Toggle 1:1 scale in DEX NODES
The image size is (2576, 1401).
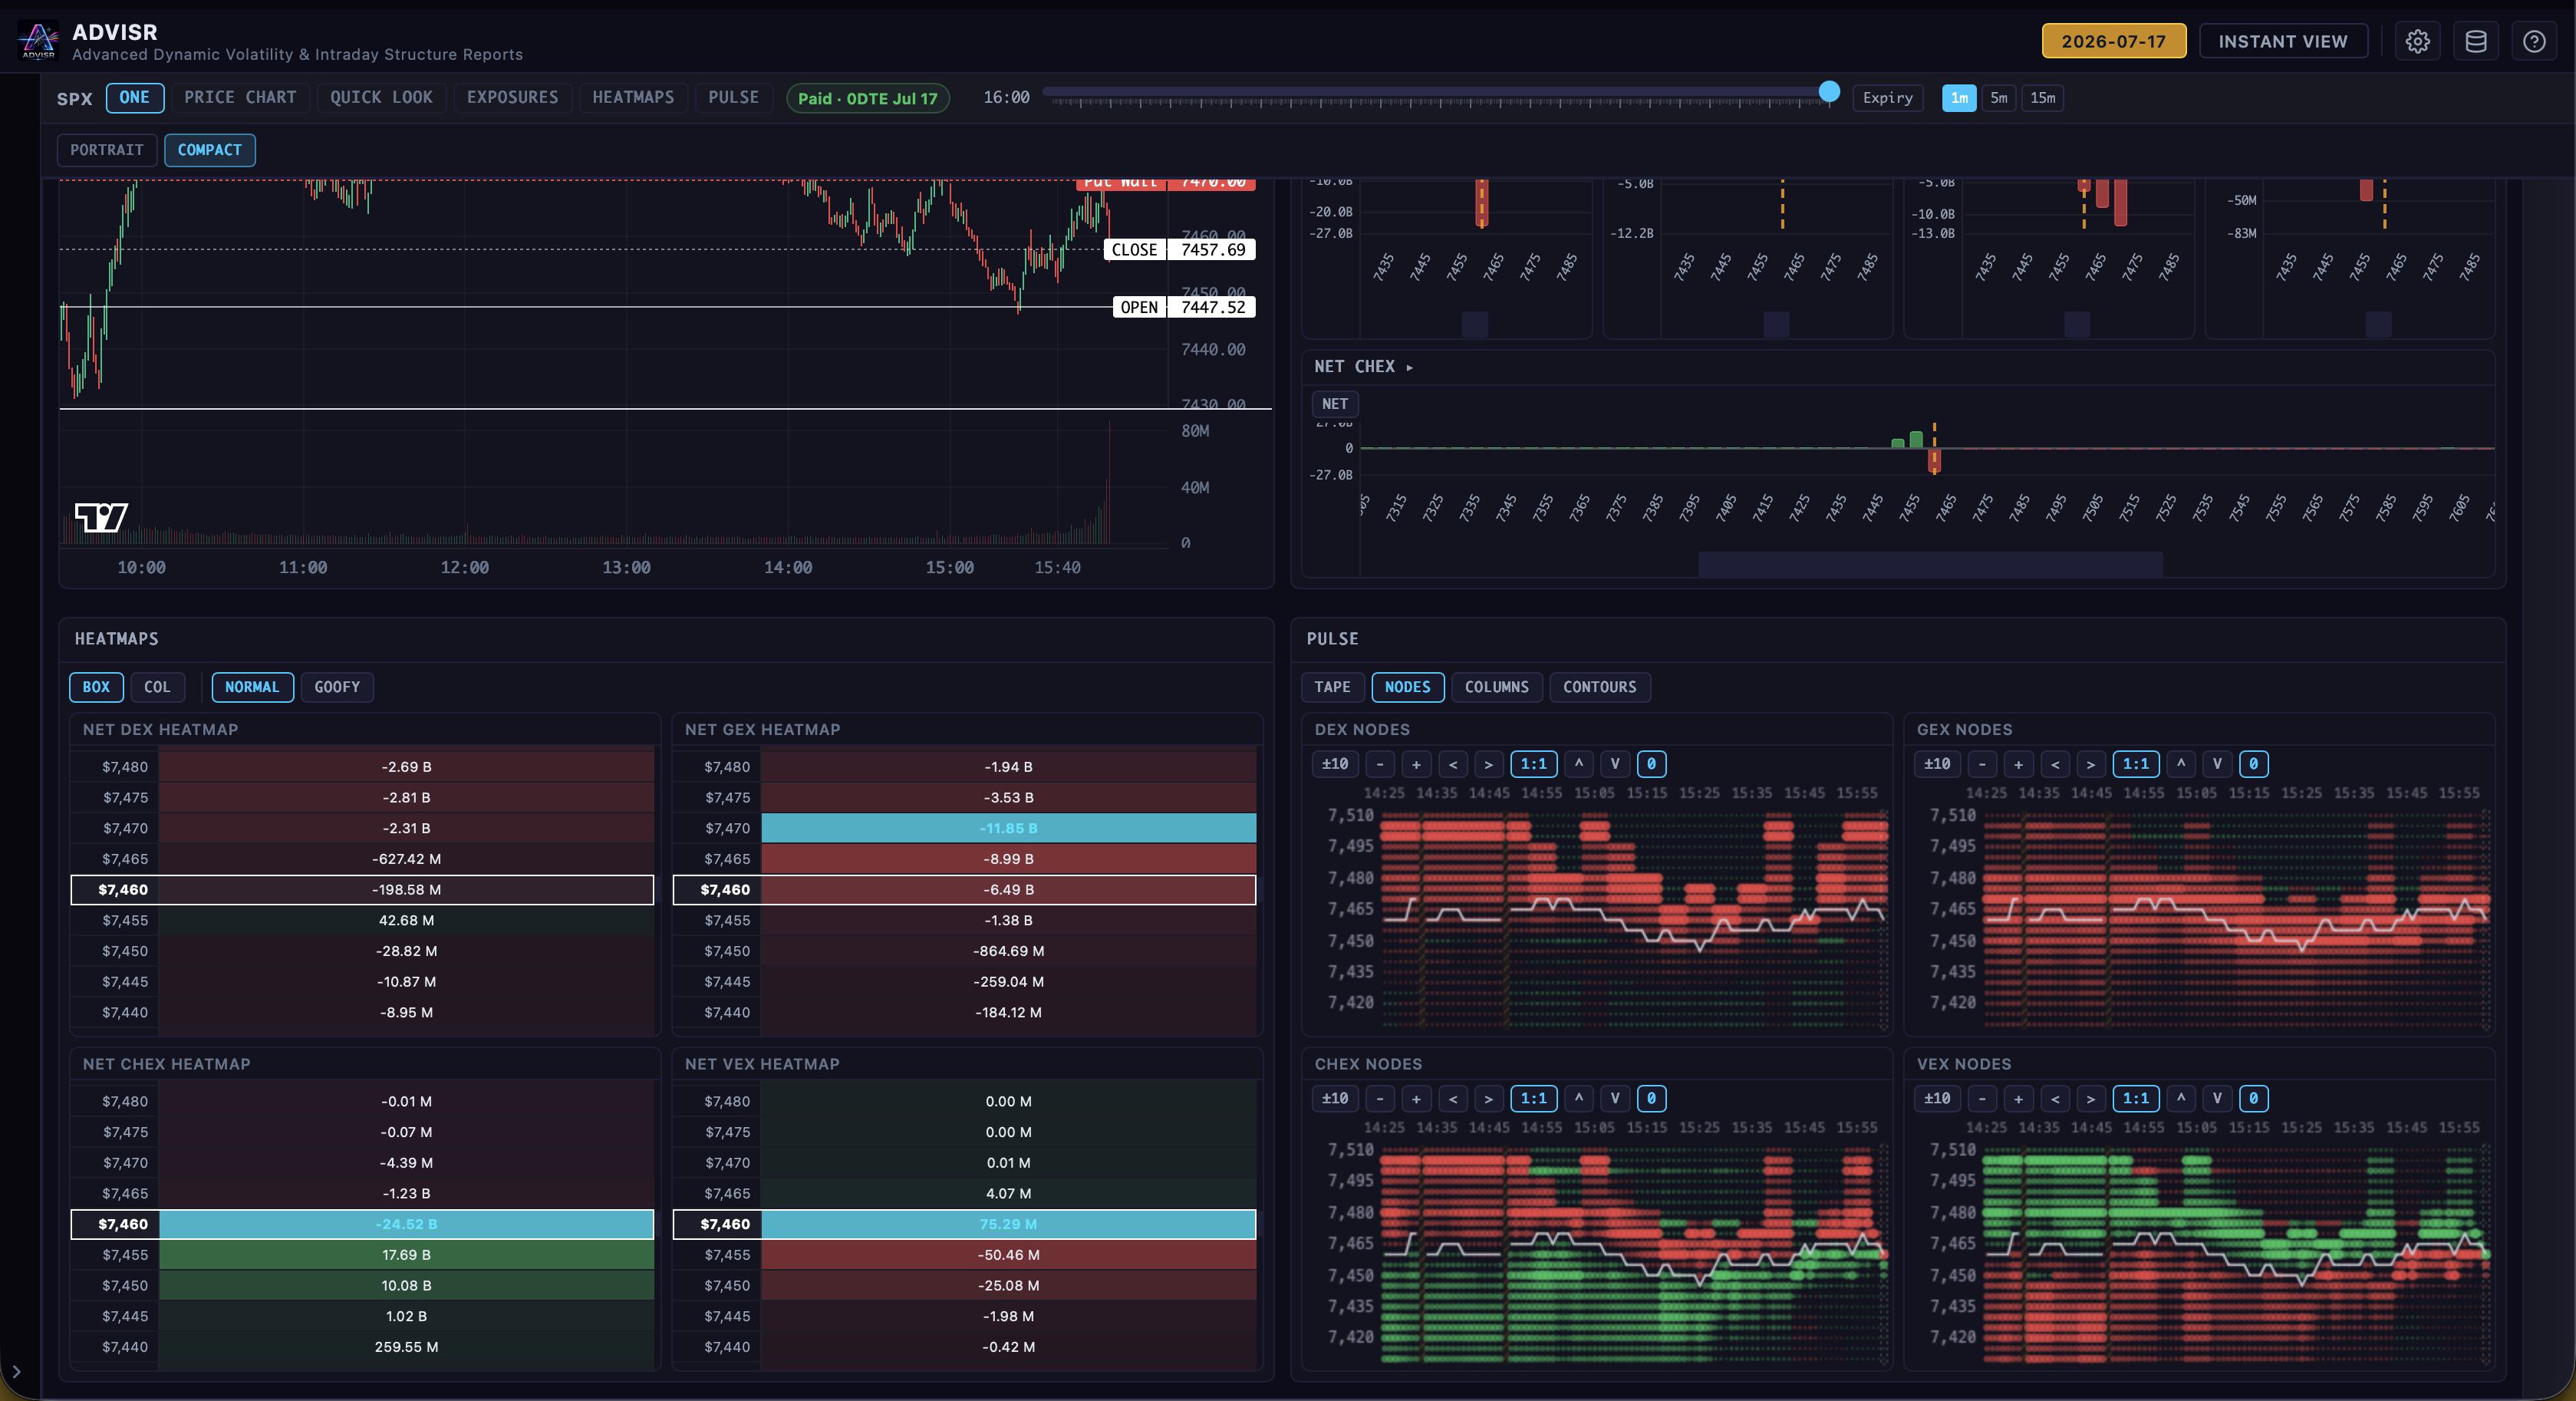[x=1534, y=764]
